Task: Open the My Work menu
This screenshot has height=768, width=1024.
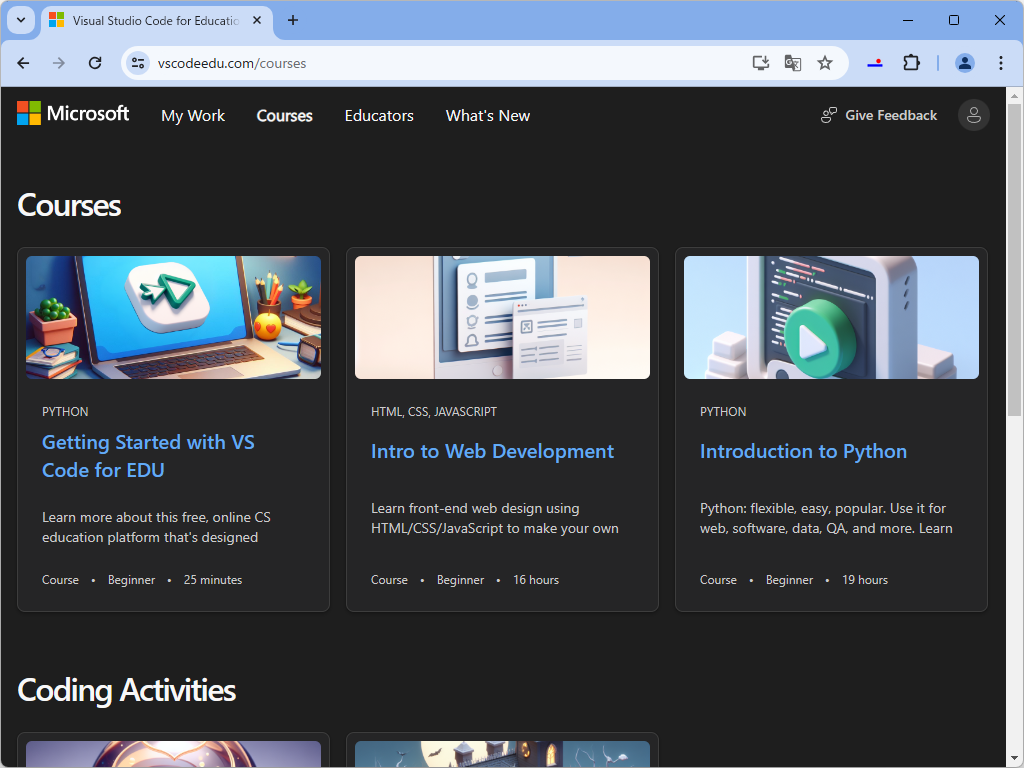Action: [x=193, y=116]
